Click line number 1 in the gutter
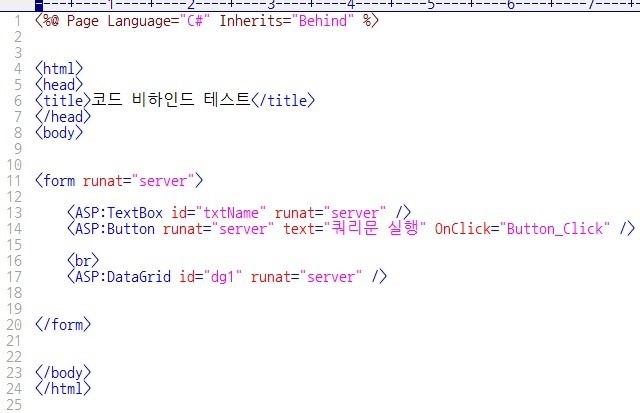 [x=18, y=21]
